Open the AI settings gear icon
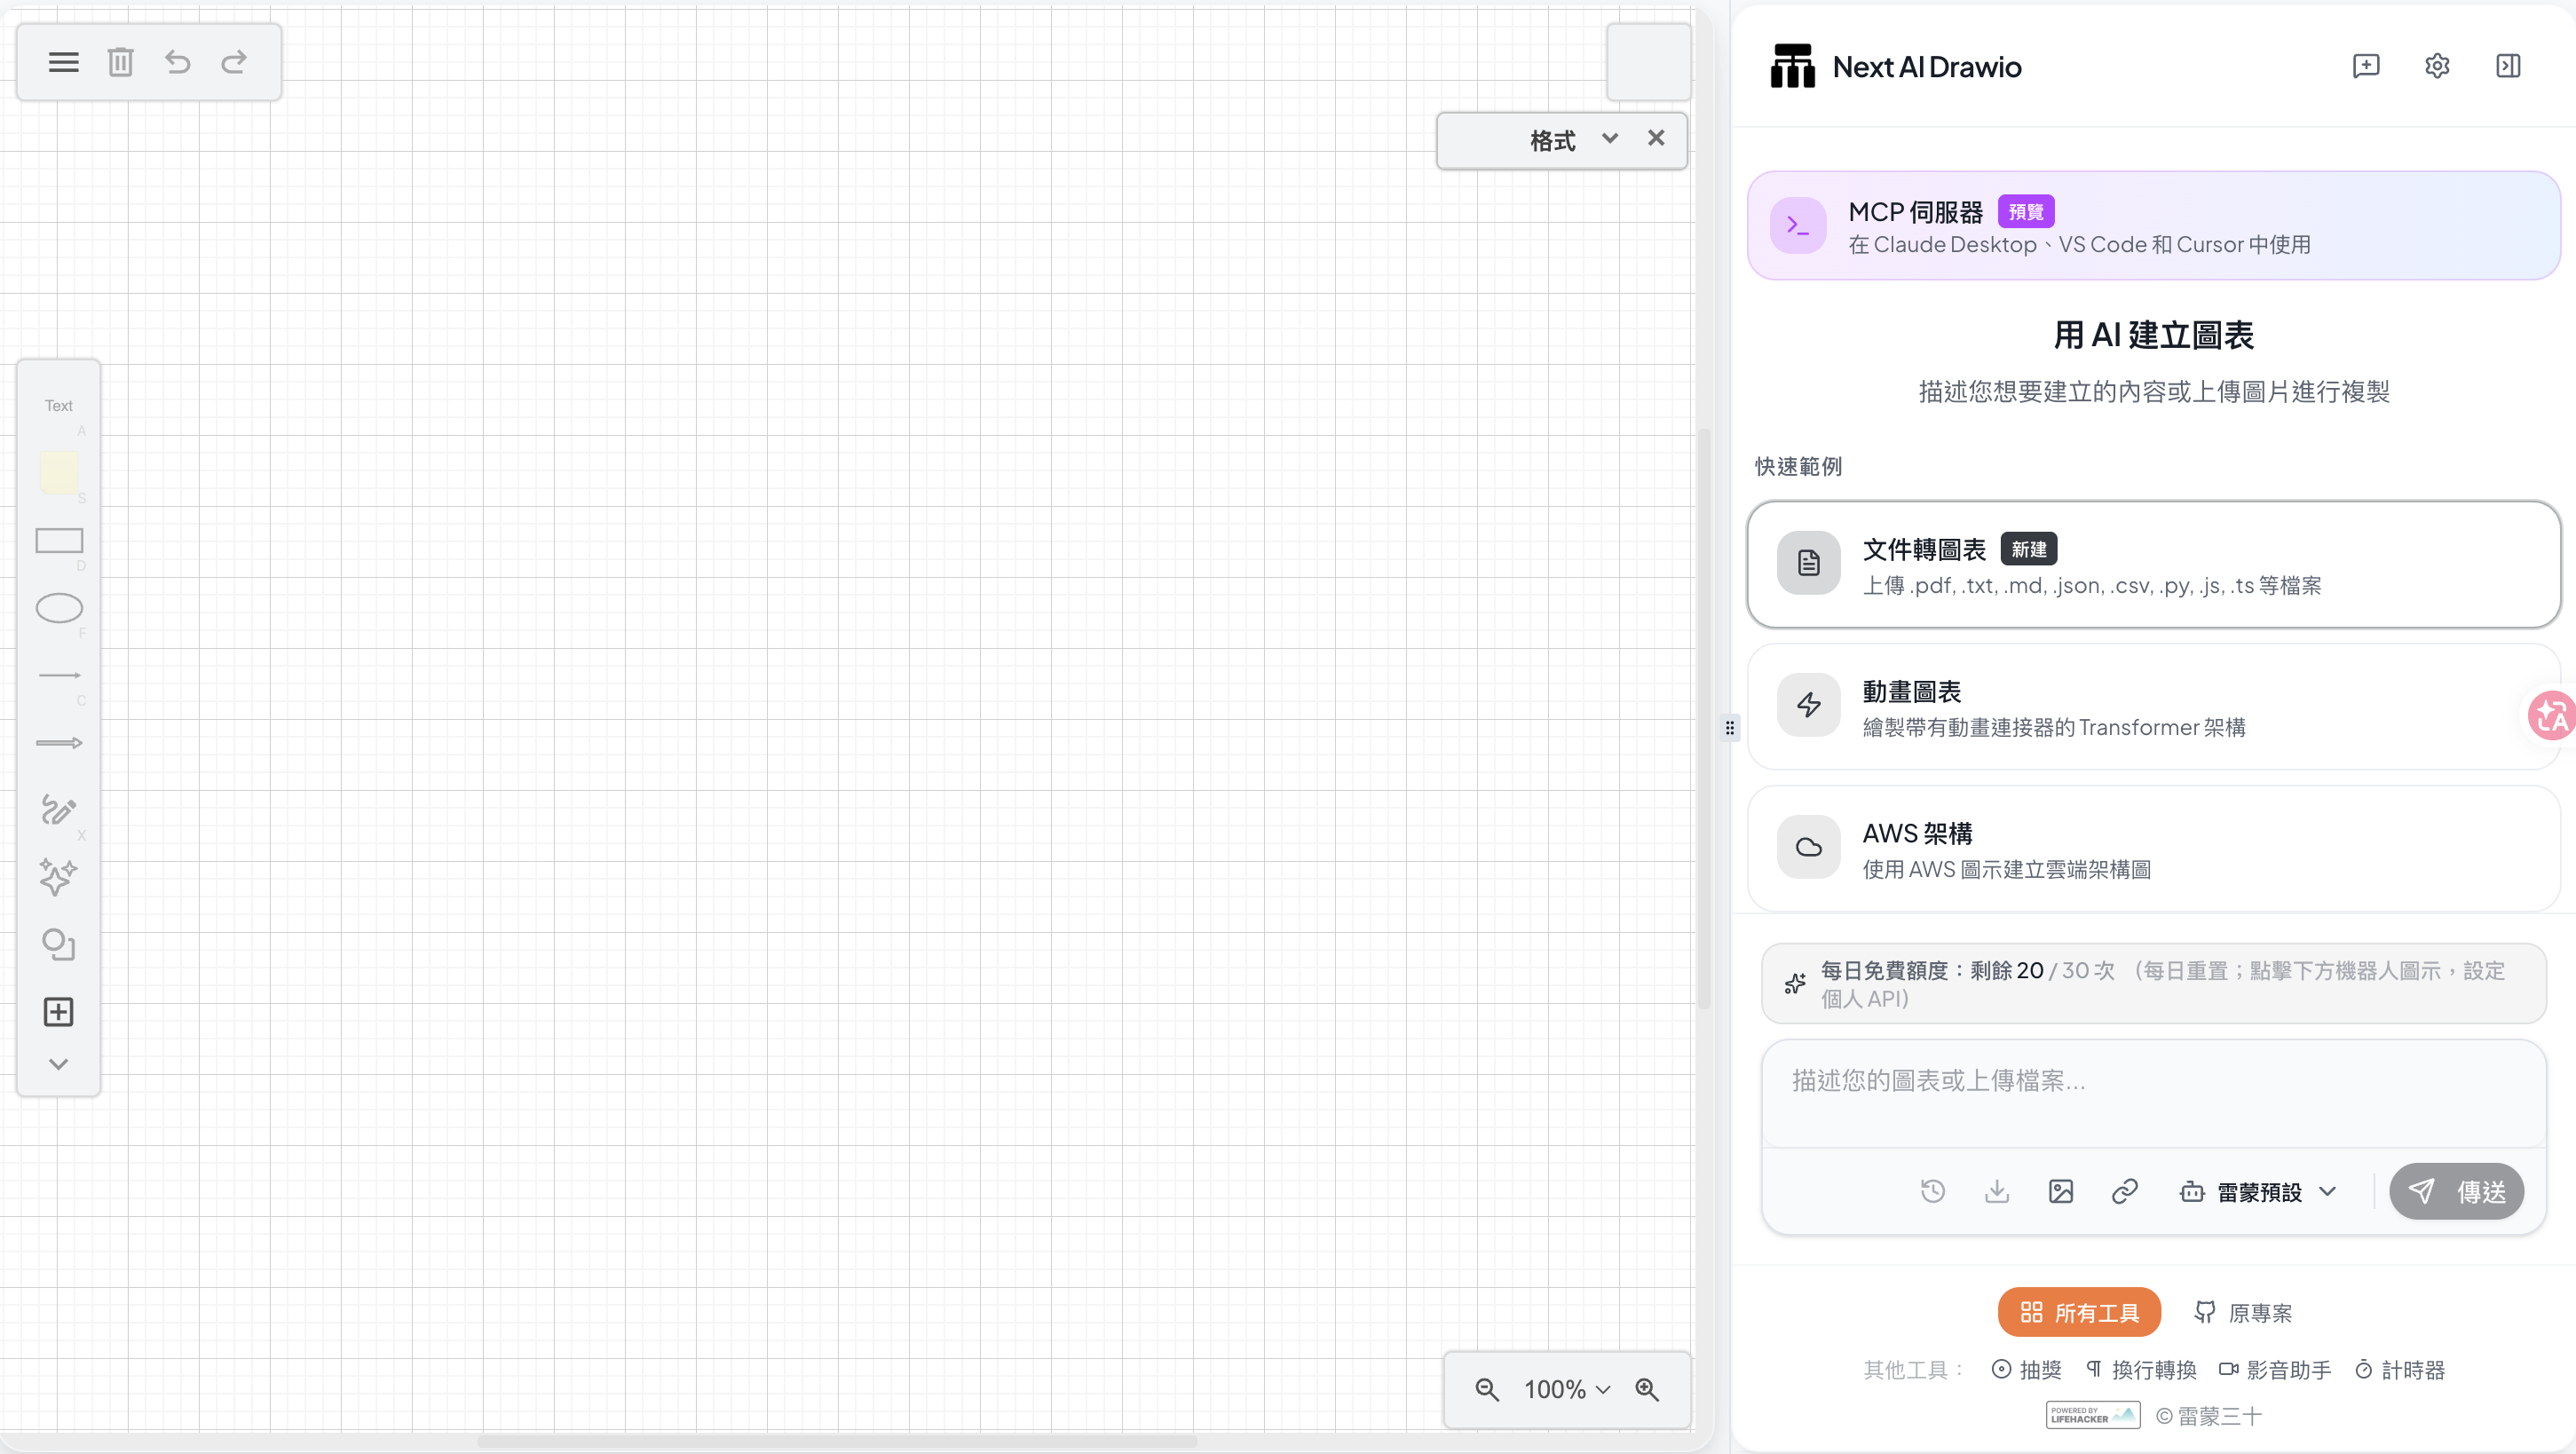The width and height of the screenshot is (2576, 1454). 2437,66
